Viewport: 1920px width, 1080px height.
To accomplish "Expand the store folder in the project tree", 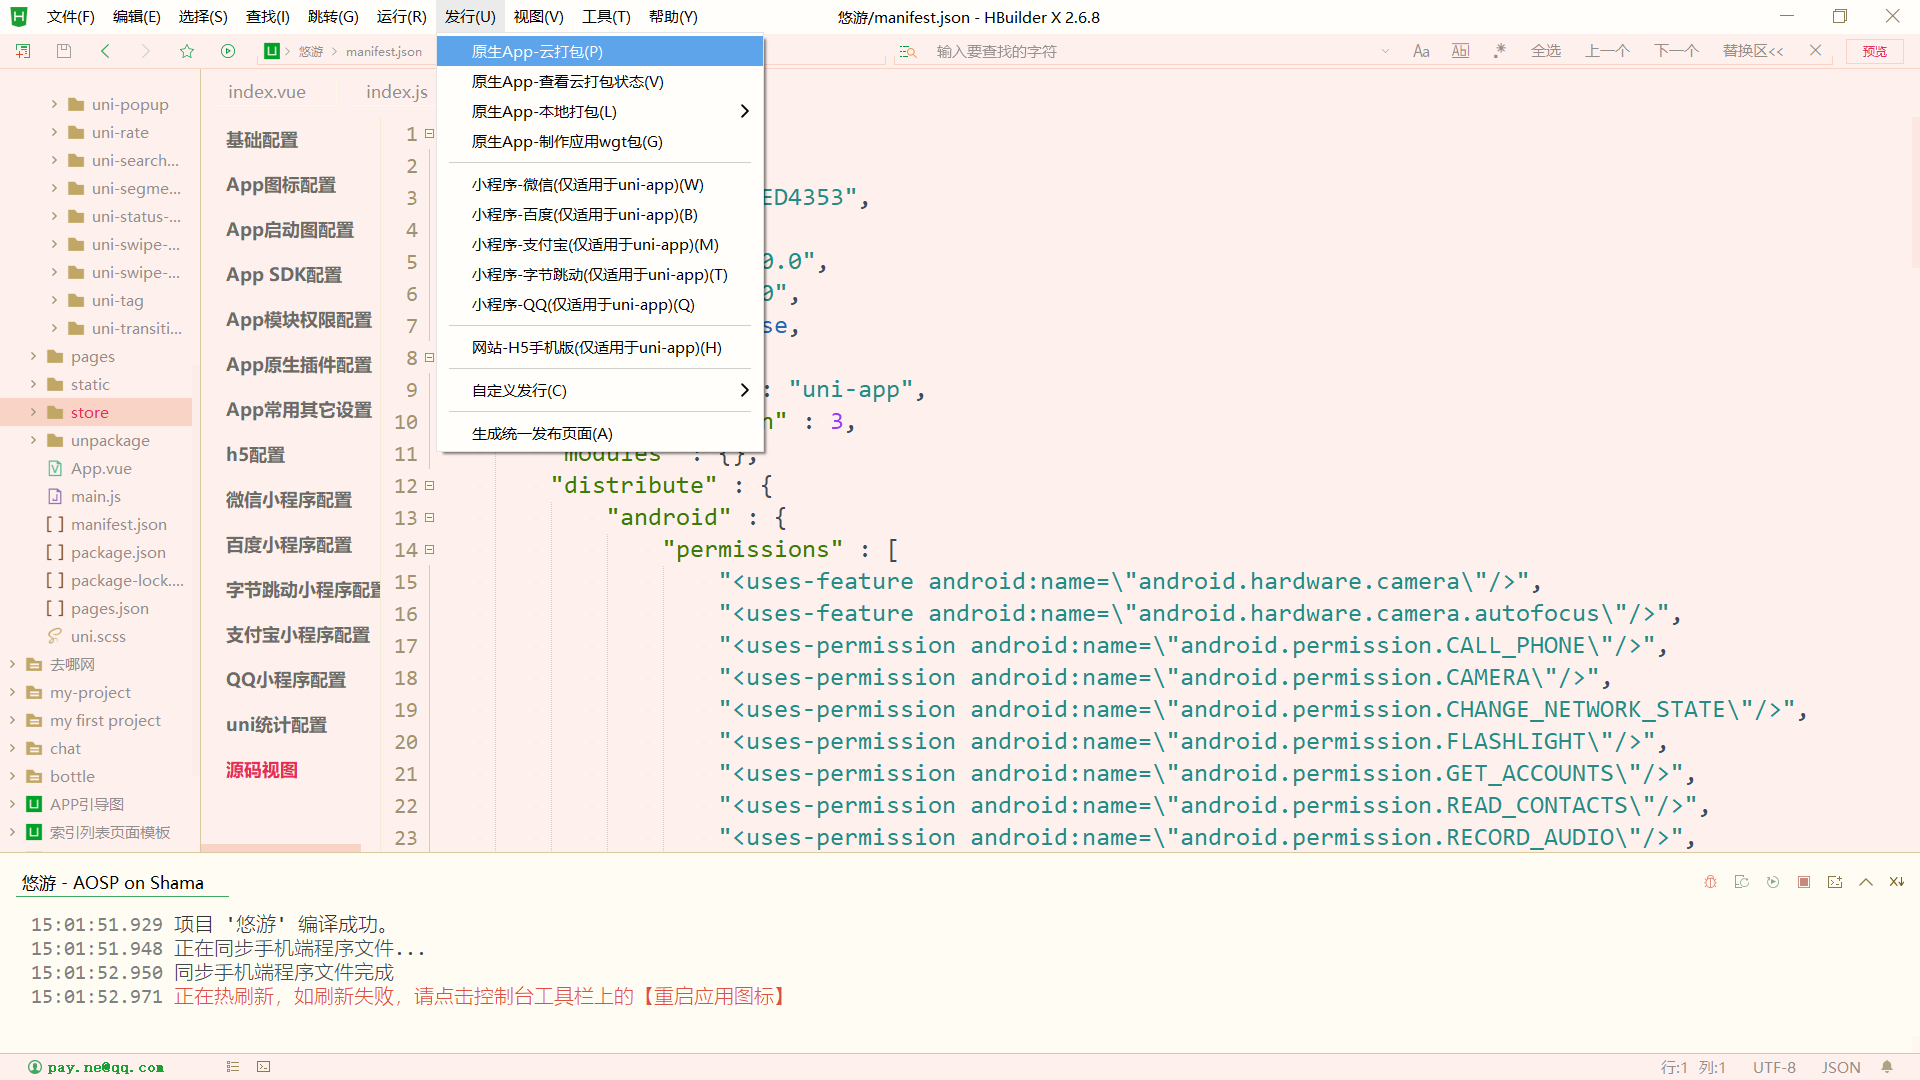I will pos(33,411).
